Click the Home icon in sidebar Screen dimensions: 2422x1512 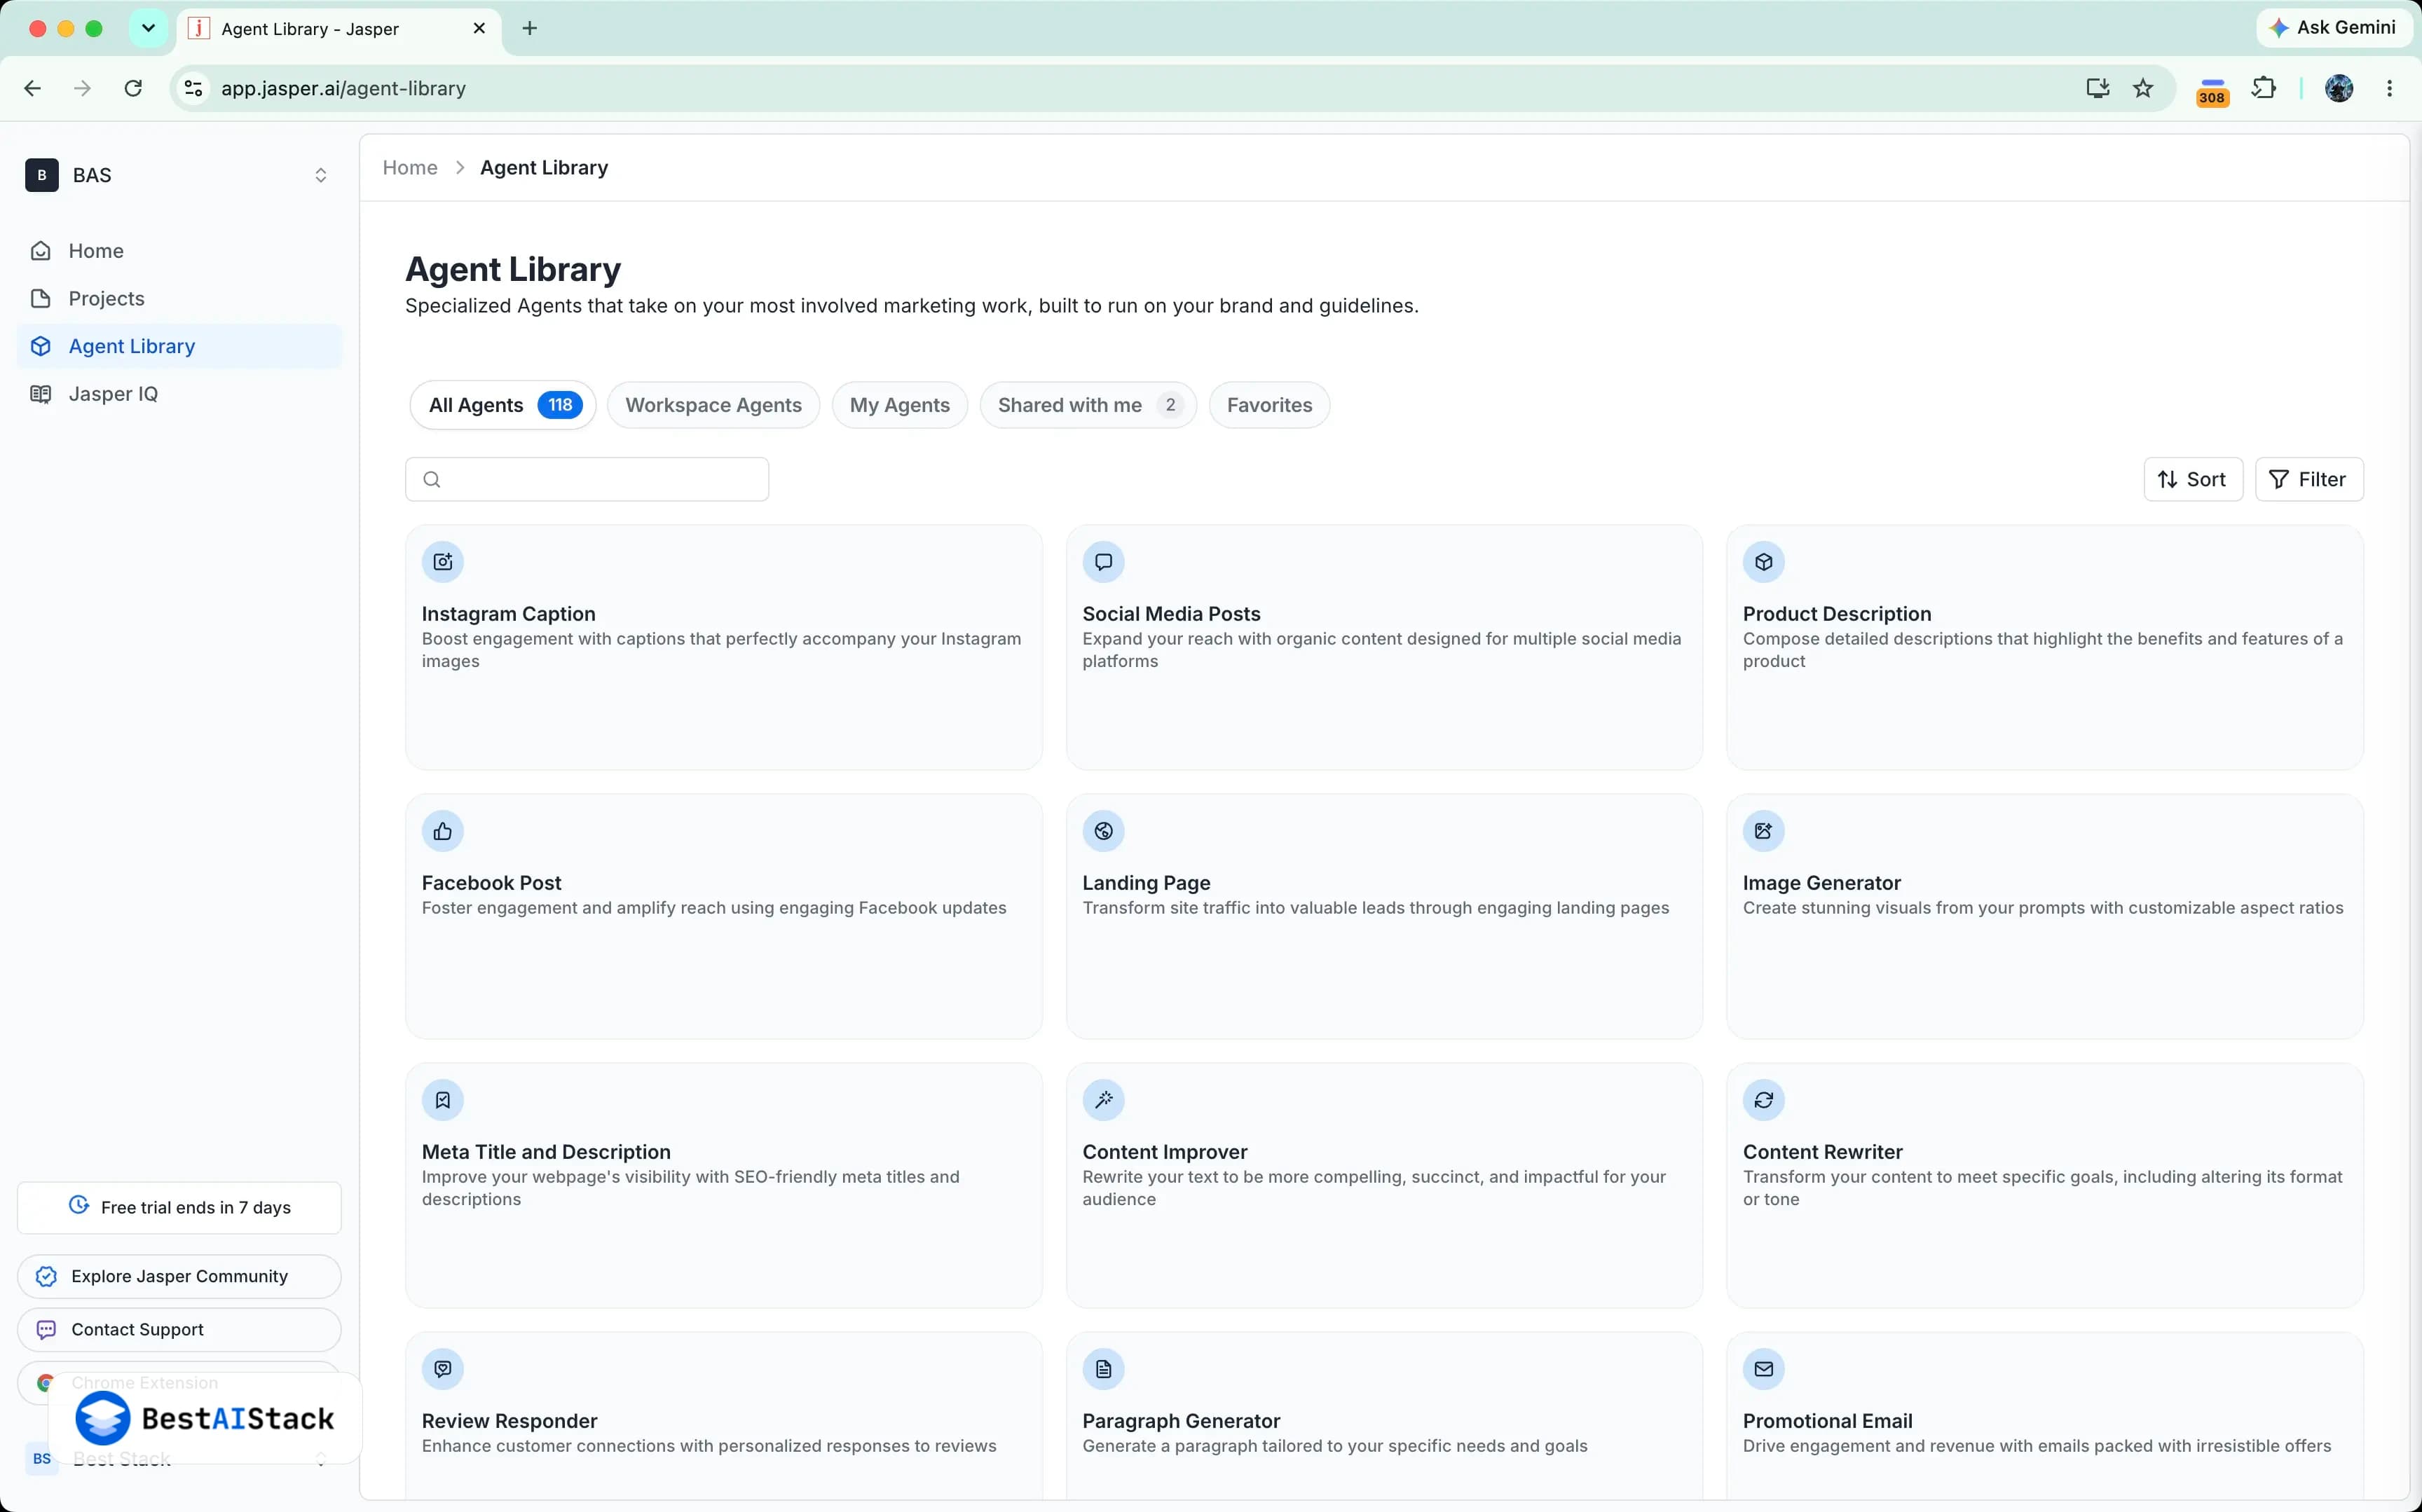[x=41, y=251]
